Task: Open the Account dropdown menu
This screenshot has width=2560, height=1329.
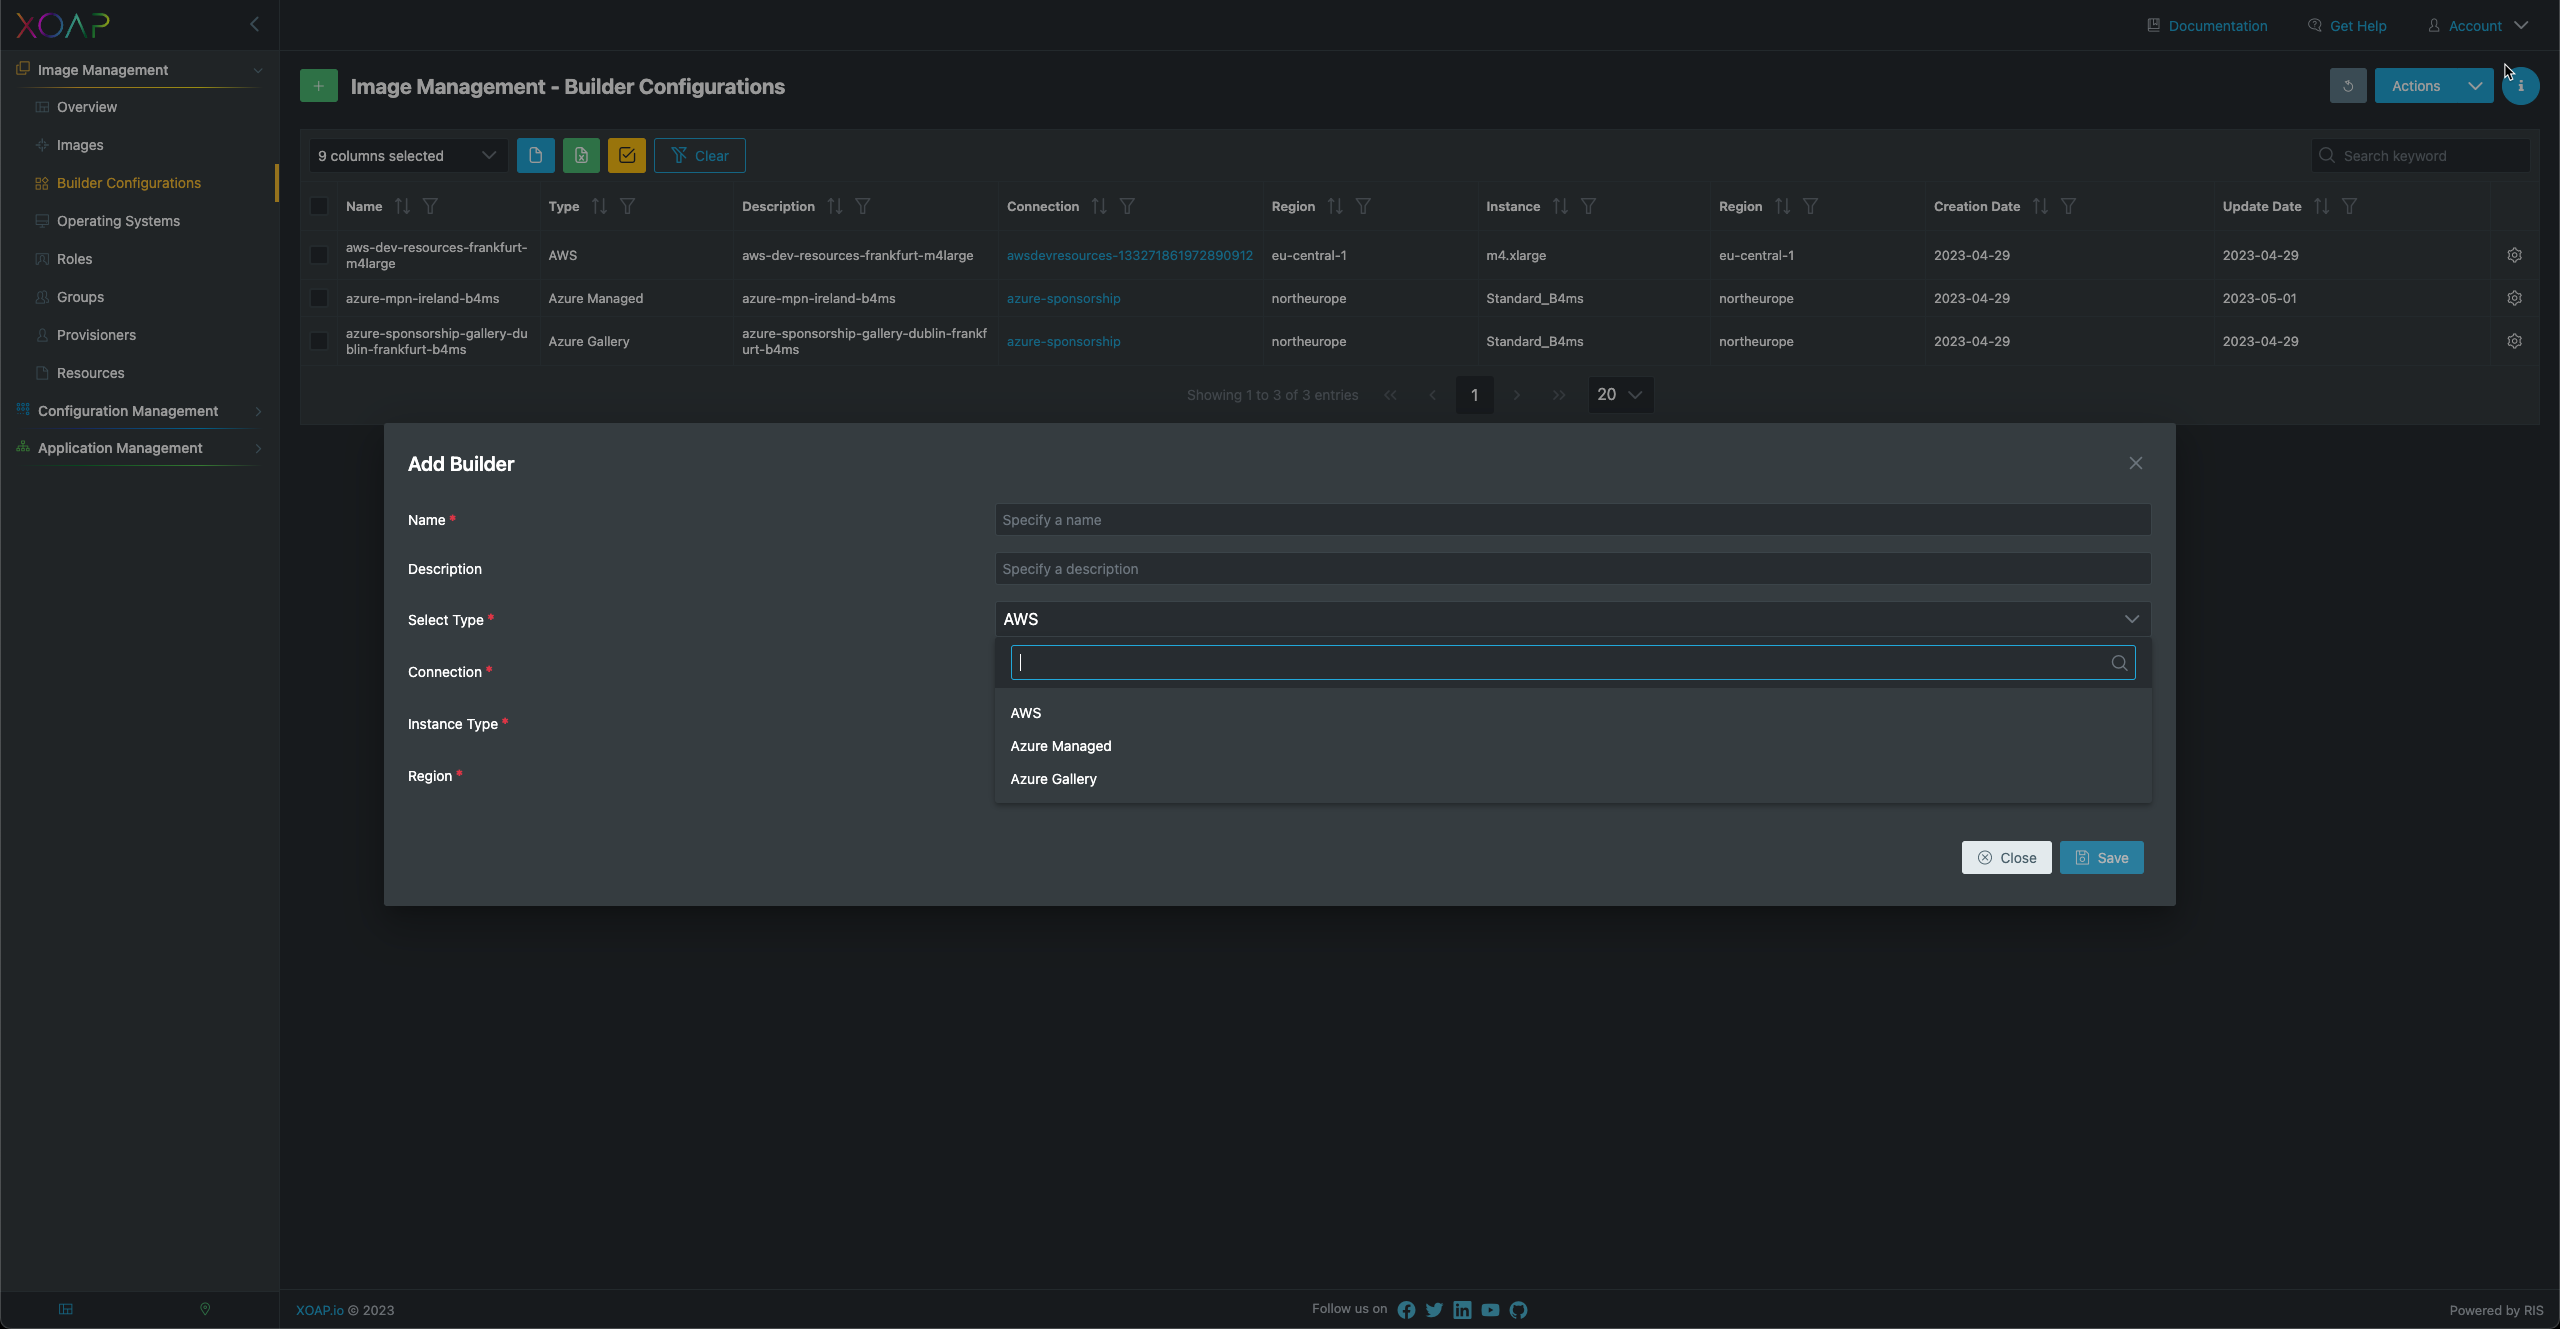Action: coord(2479,26)
